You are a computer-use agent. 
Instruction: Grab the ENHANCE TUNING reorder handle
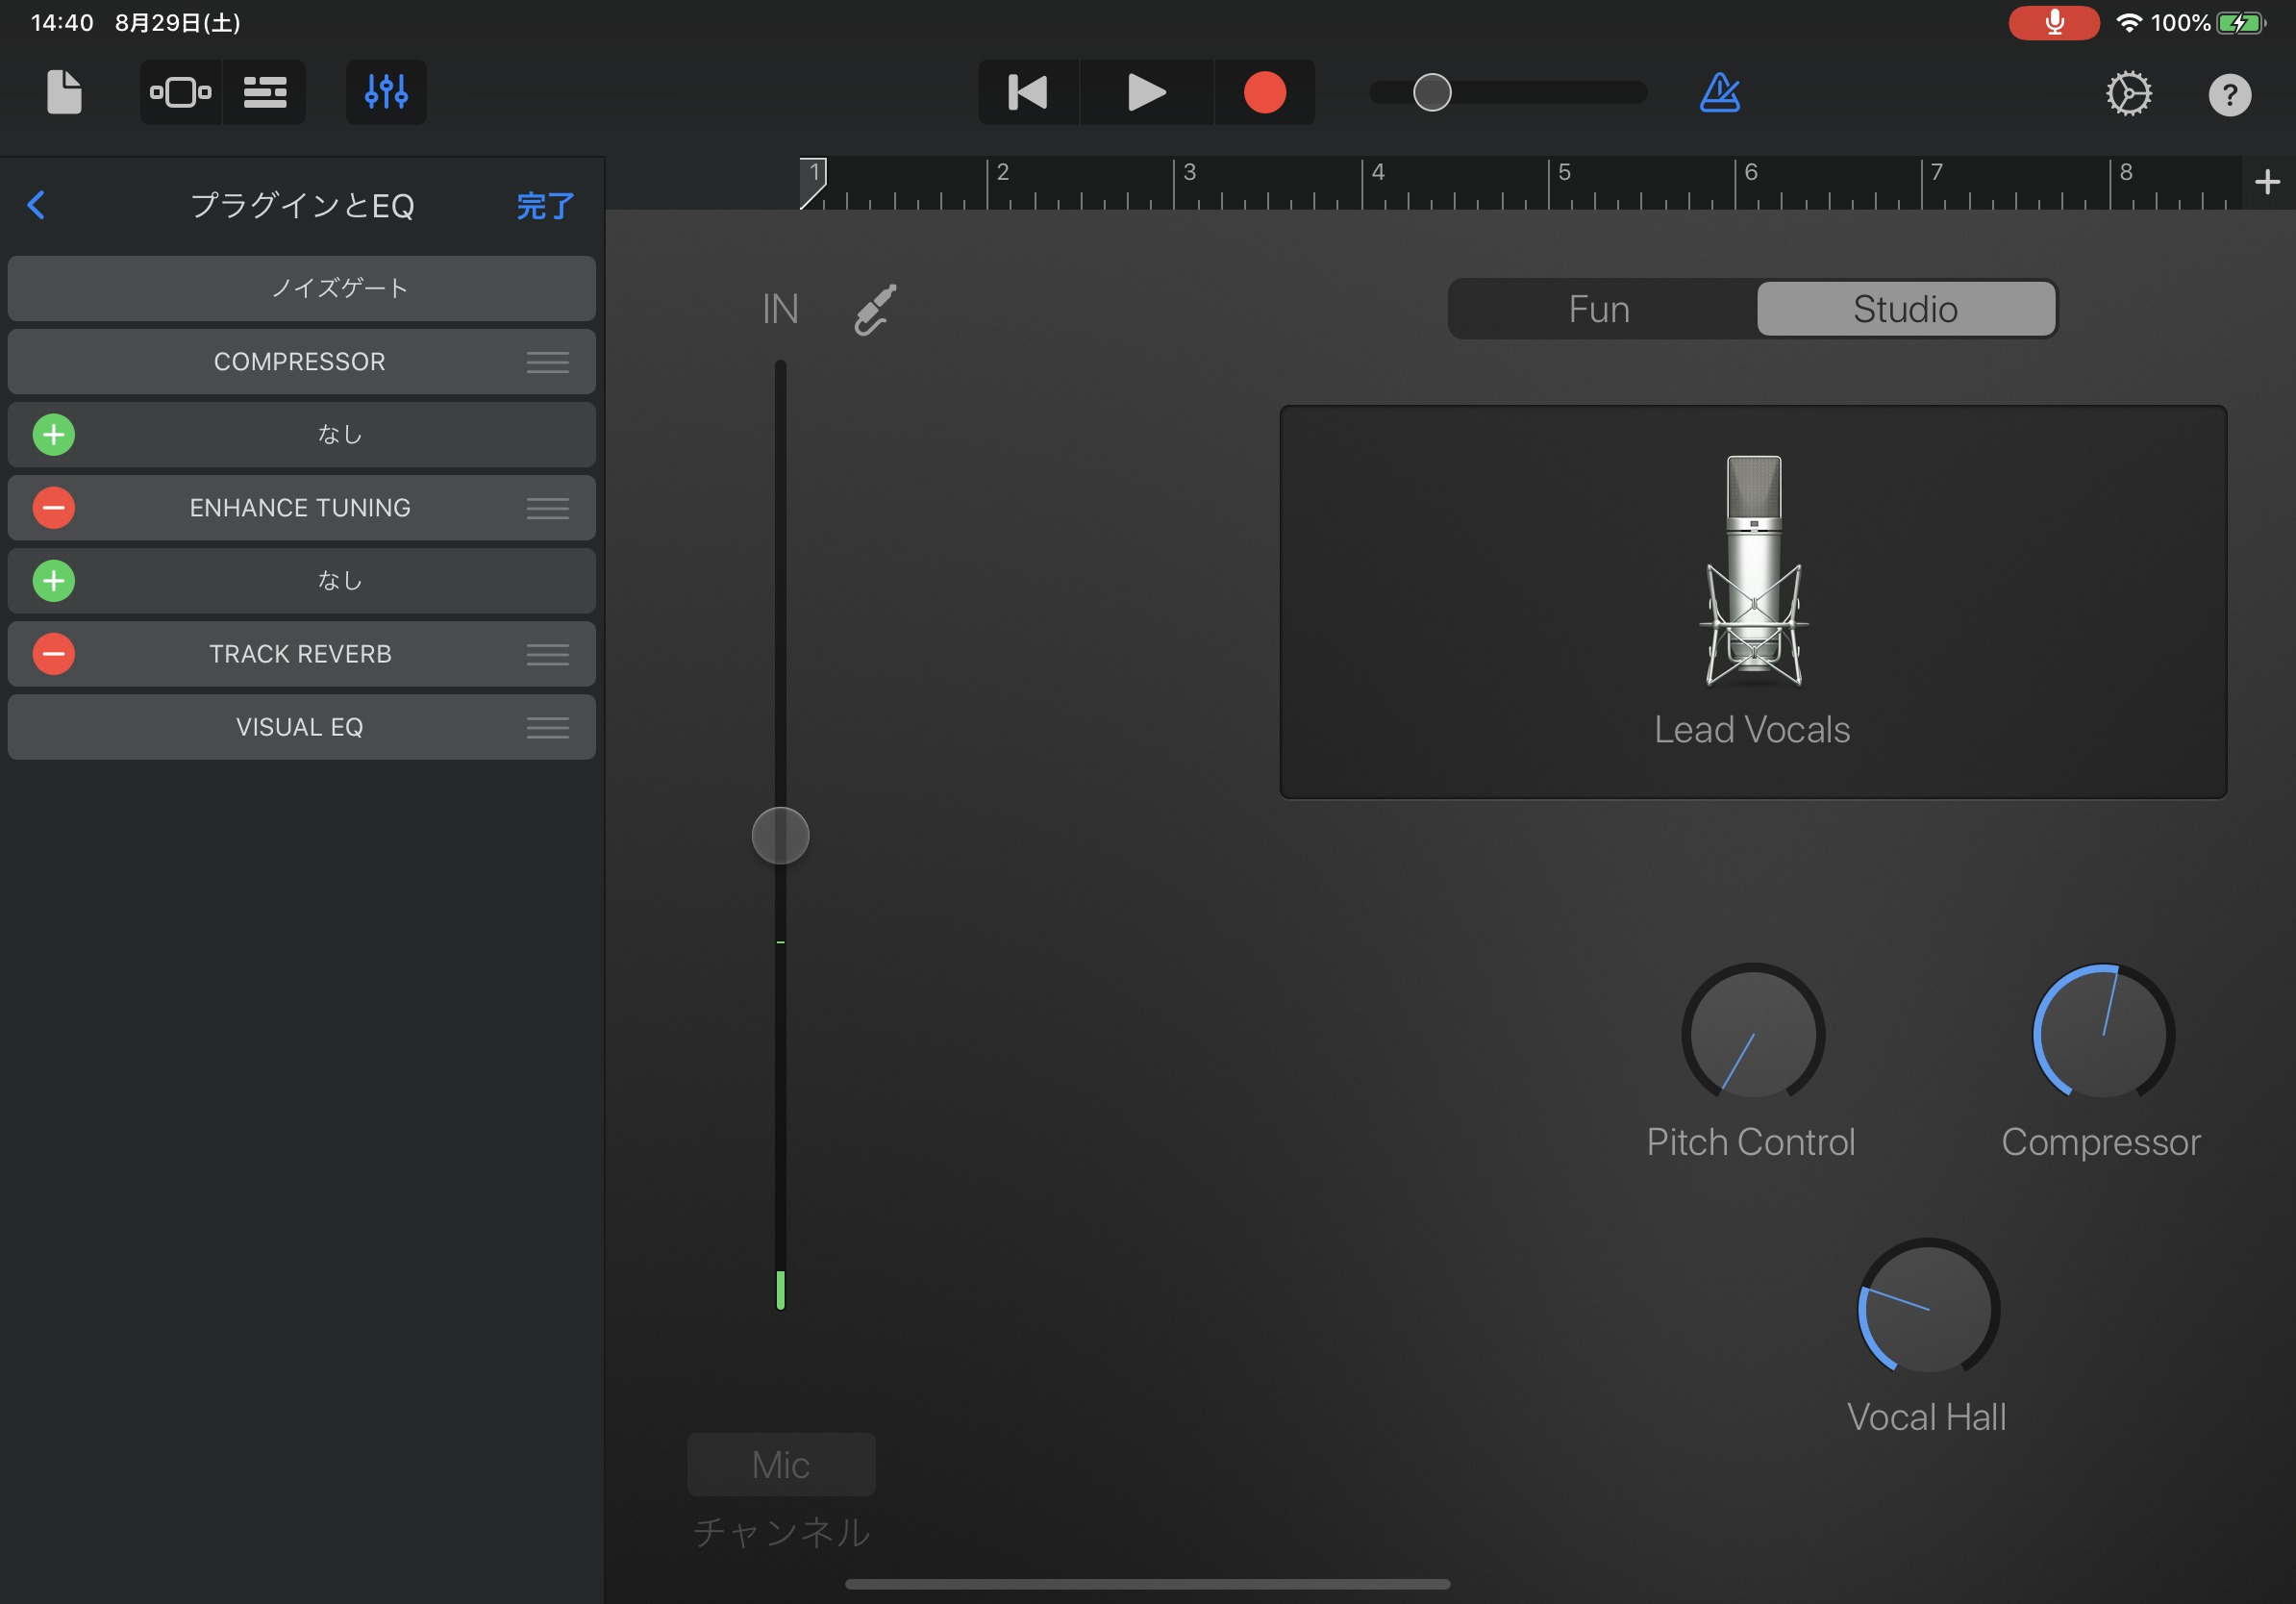[548, 508]
